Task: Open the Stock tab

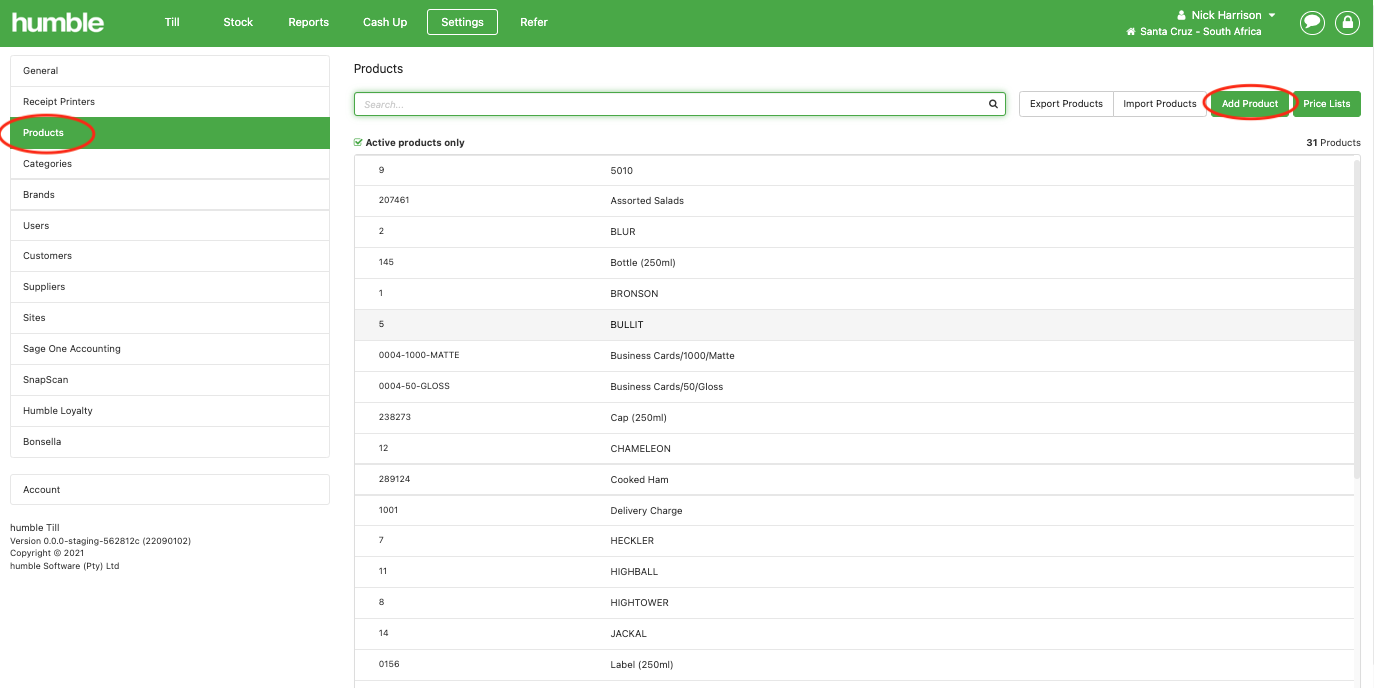Action: point(238,22)
